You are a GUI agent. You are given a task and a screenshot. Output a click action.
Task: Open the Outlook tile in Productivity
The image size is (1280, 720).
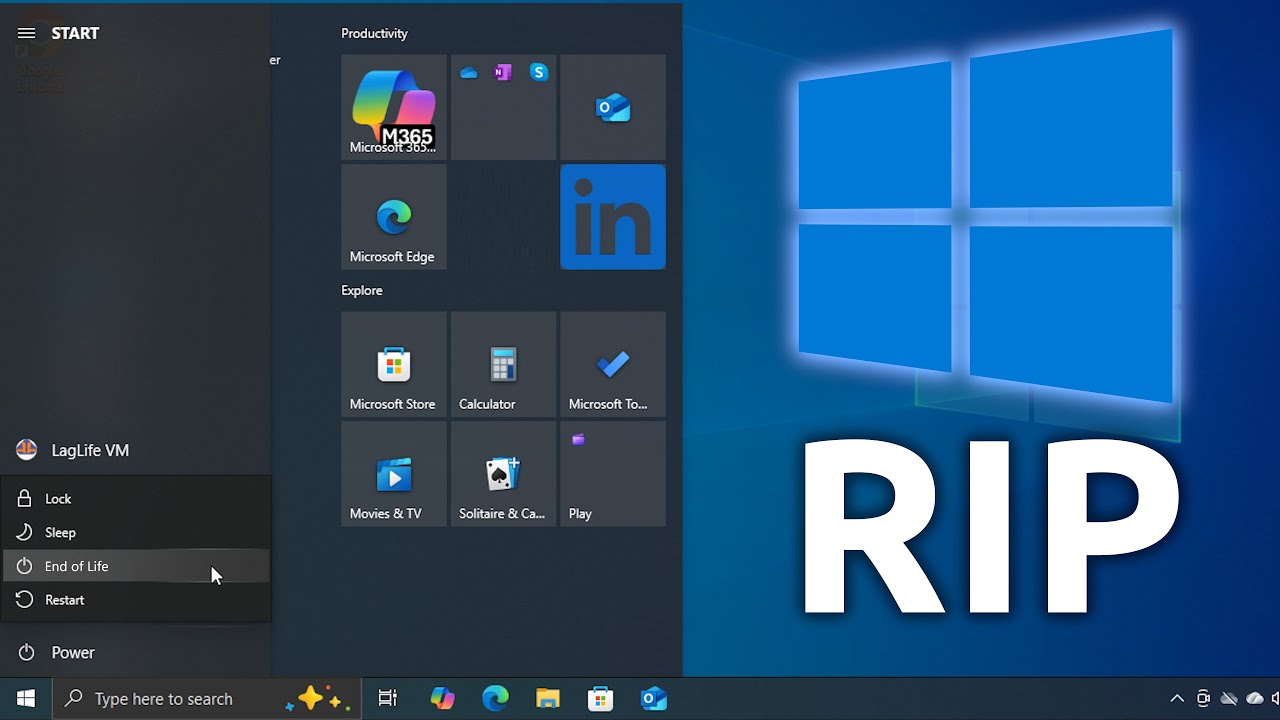point(613,107)
